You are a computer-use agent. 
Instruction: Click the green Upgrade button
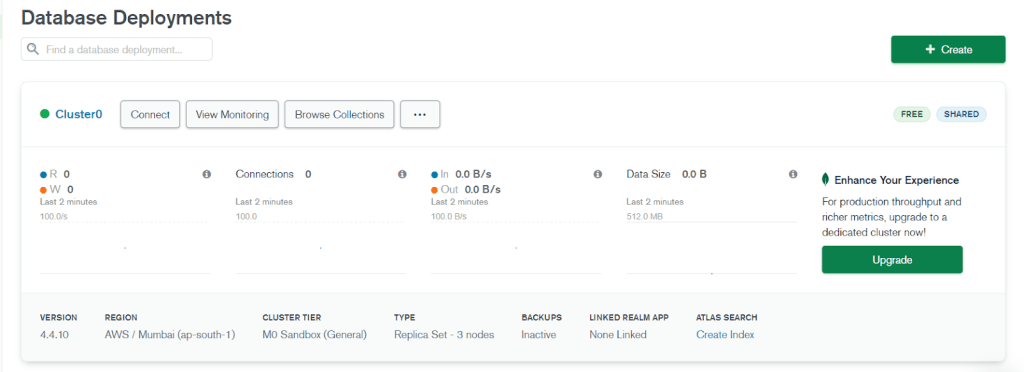892,260
